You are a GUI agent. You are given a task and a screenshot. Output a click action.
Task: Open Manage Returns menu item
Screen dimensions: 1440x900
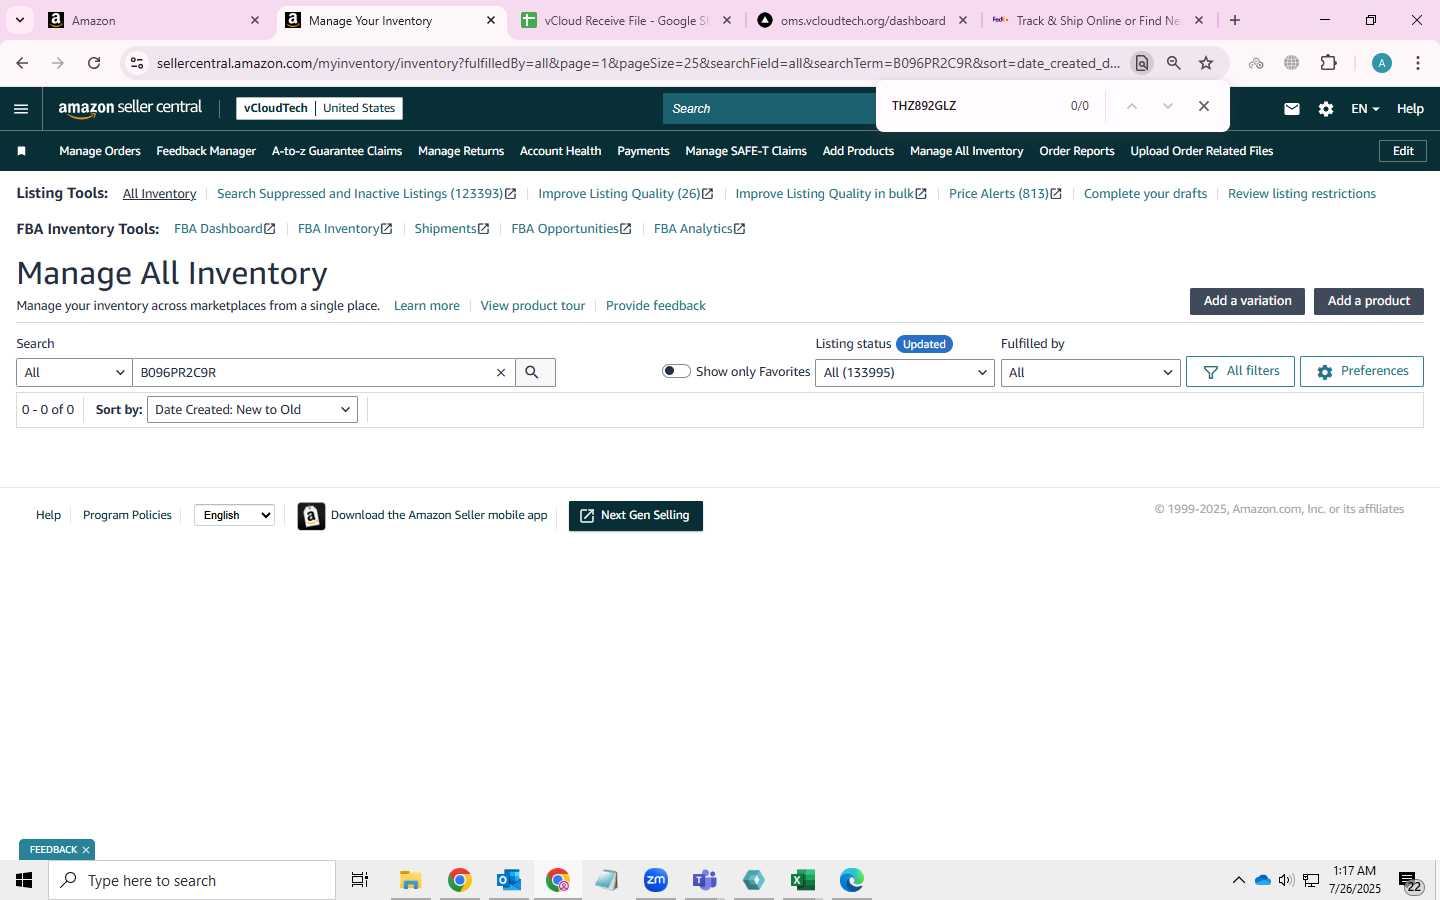461,151
